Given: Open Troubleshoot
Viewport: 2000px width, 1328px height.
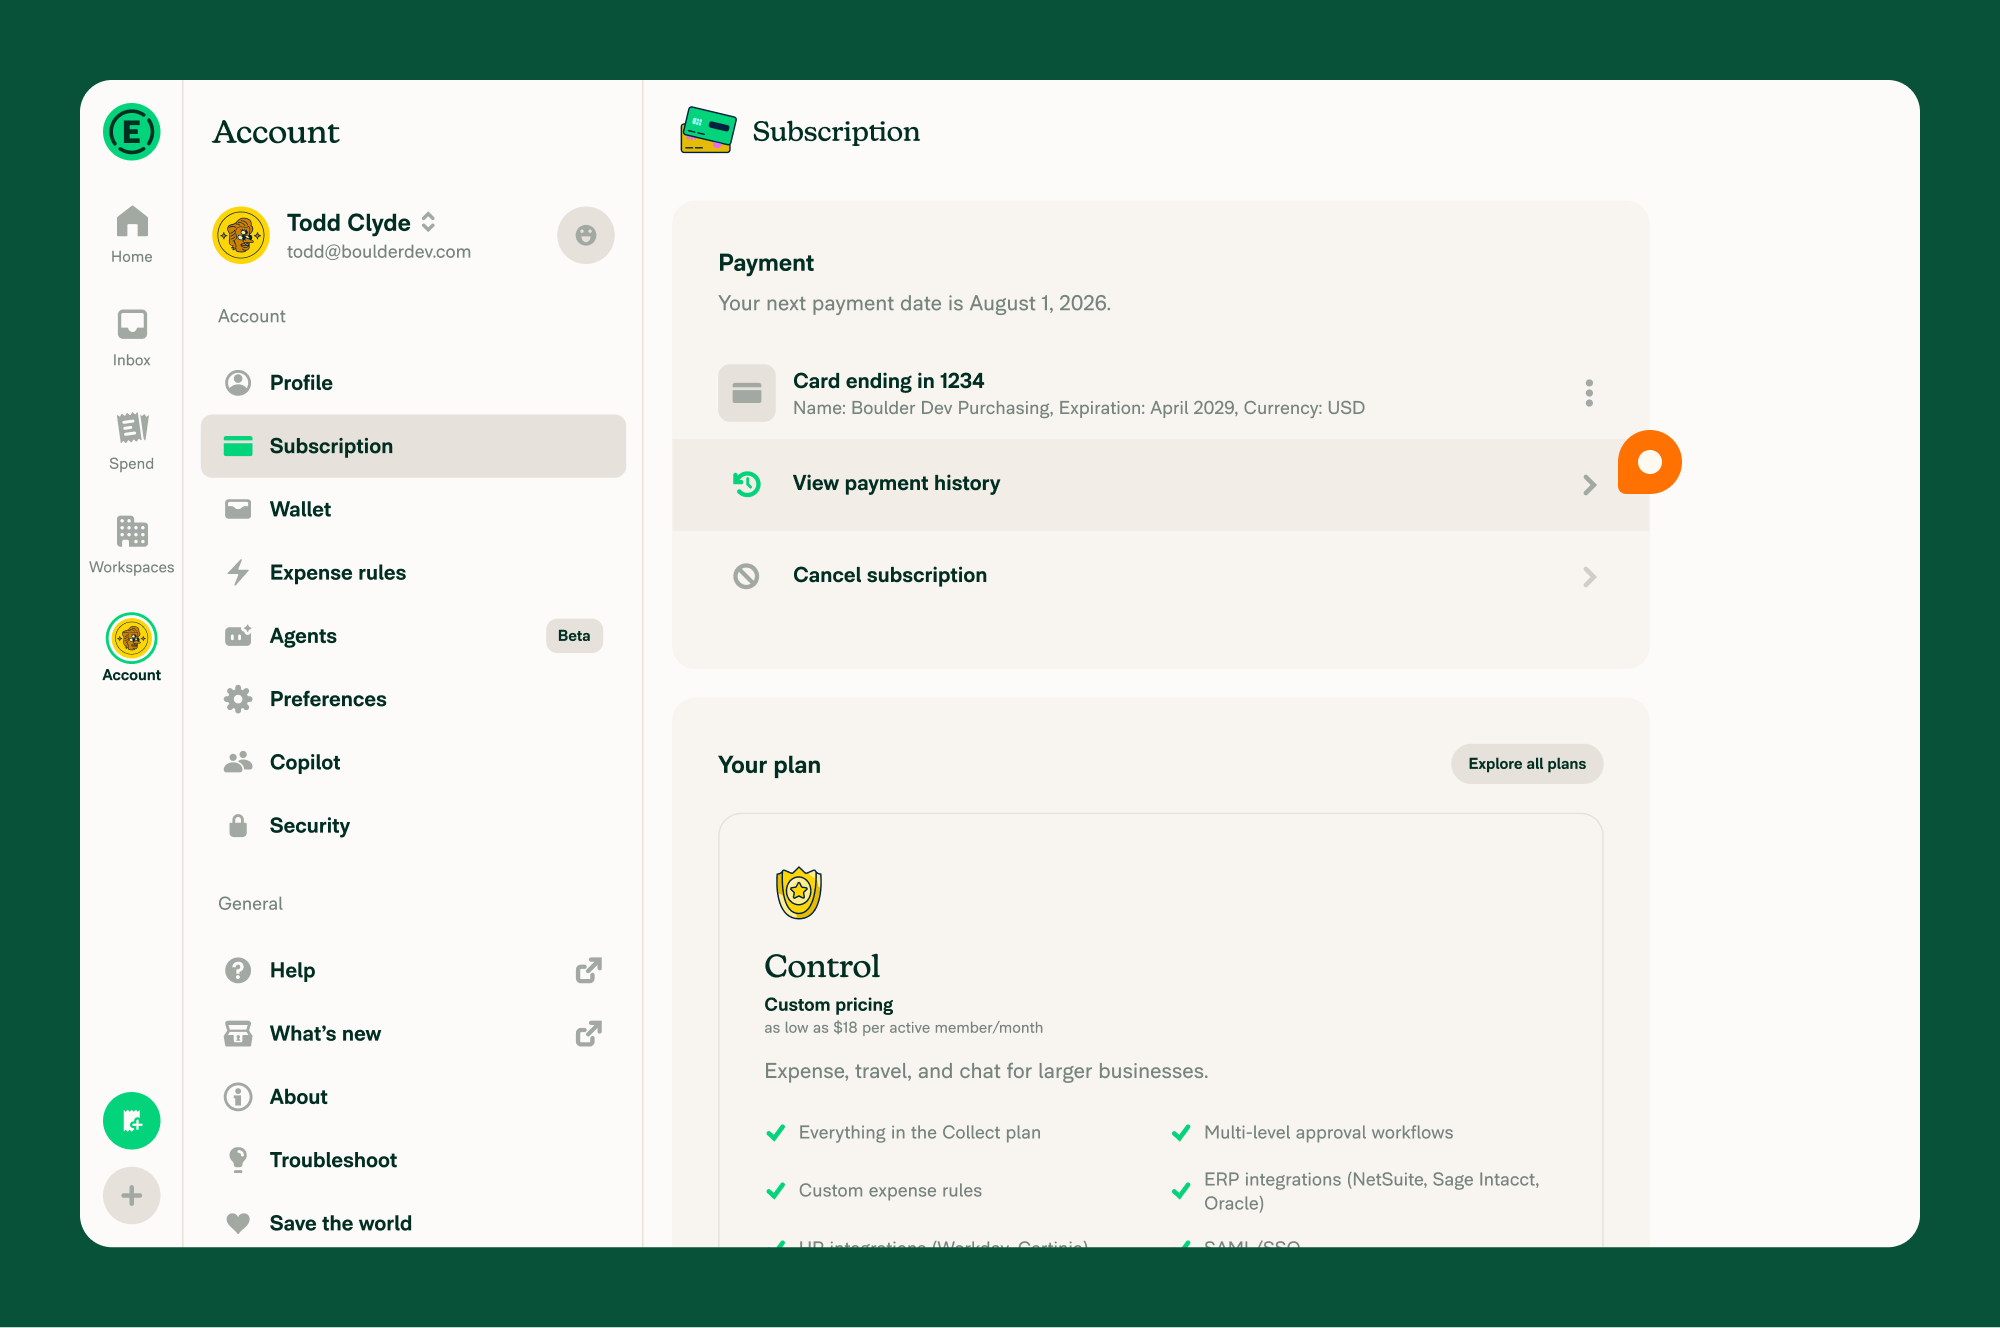Looking at the screenshot, I should point(413,1160).
